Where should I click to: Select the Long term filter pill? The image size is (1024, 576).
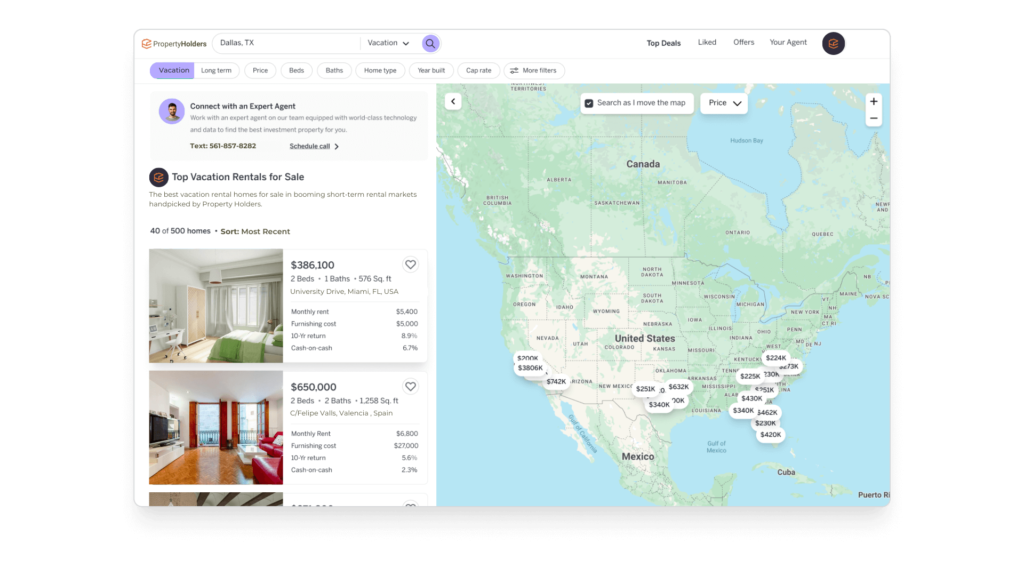[216, 71]
